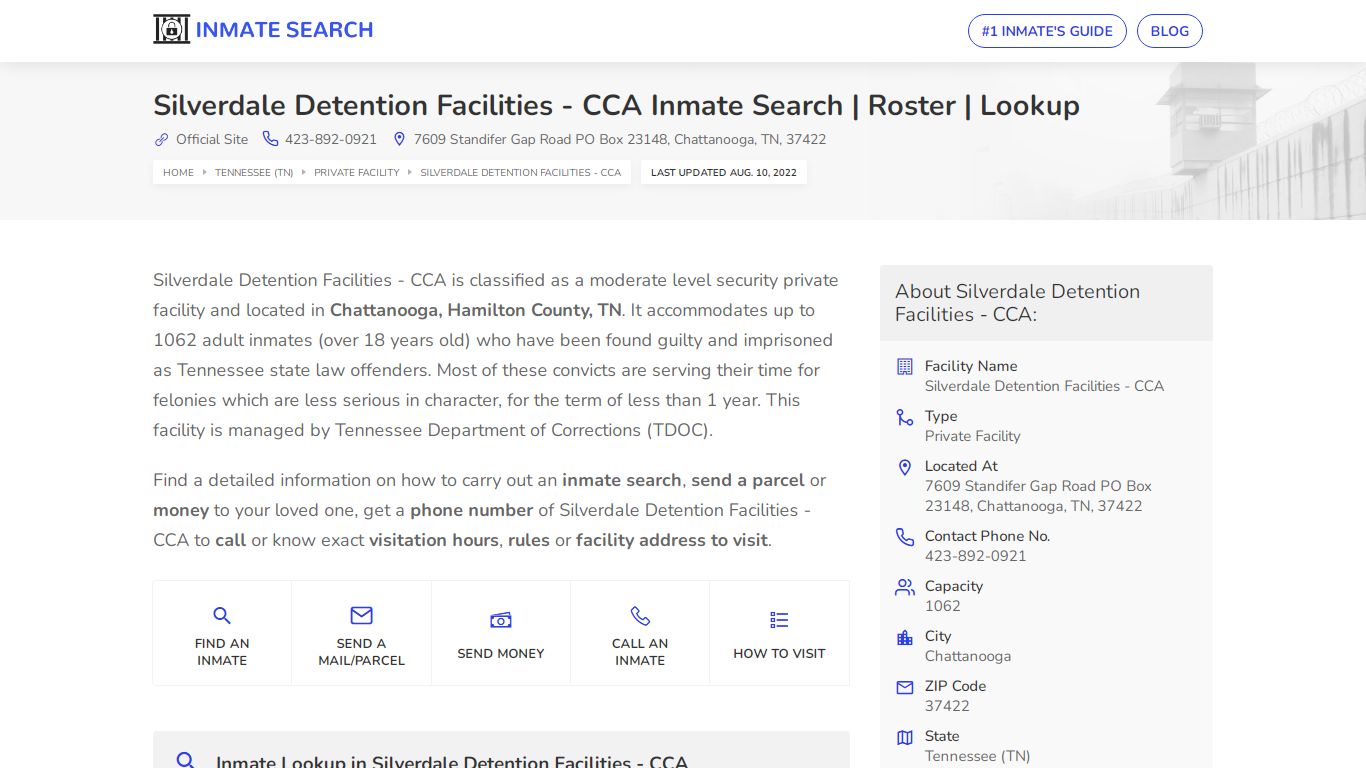The height and width of the screenshot is (768, 1366).
Task: Select the city value Chattanooga
Action: click(x=968, y=656)
